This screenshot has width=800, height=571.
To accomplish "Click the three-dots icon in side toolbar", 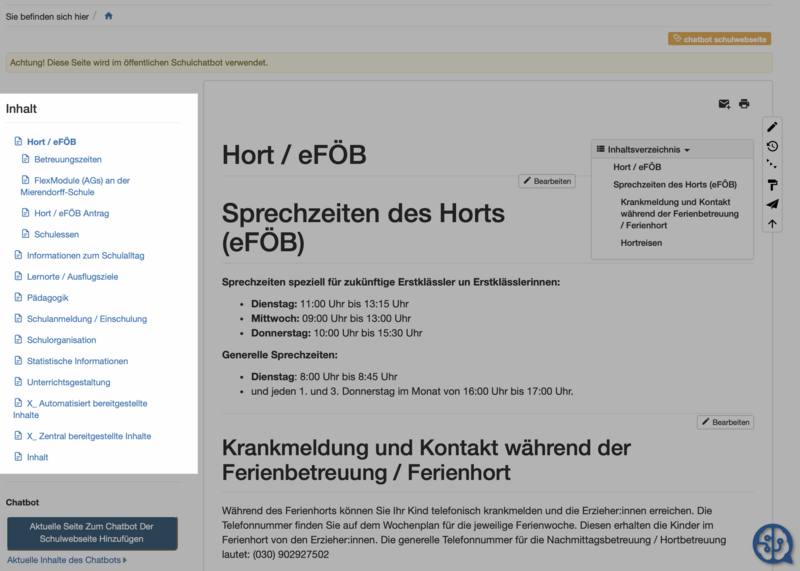I will tap(772, 165).
